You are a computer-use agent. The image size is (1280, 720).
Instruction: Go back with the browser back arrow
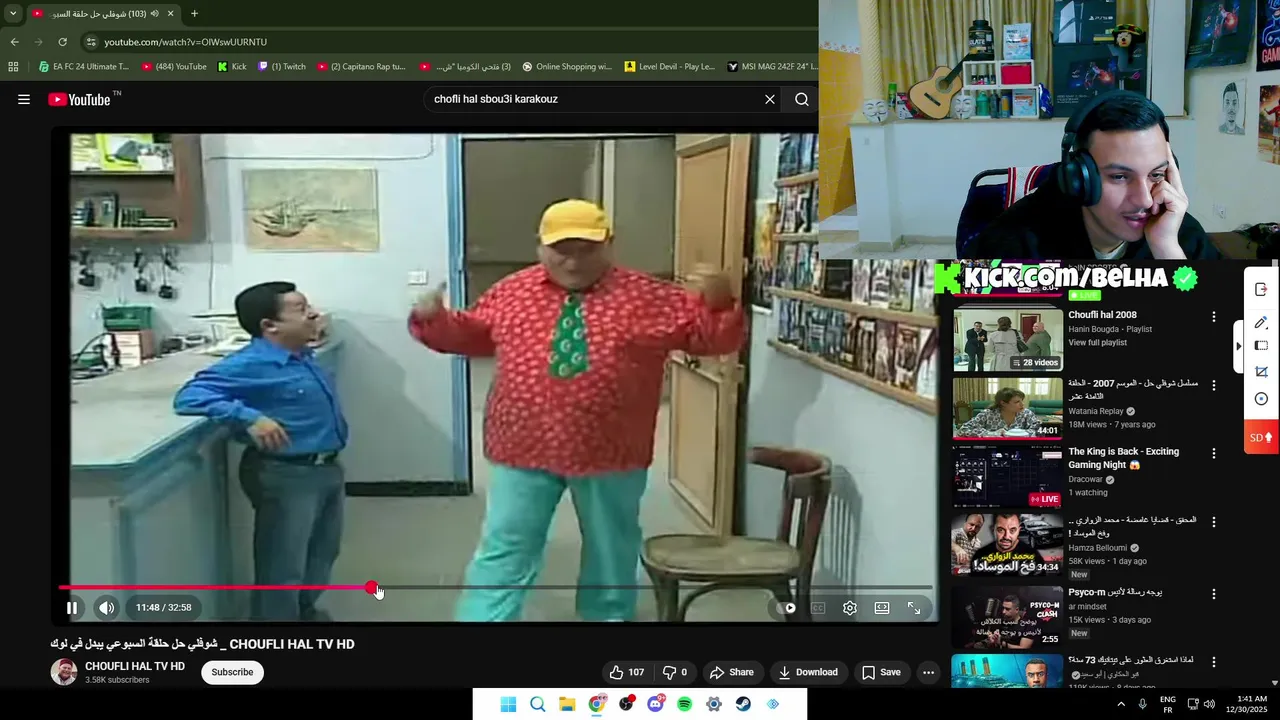pyautogui.click(x=14, y=42)
